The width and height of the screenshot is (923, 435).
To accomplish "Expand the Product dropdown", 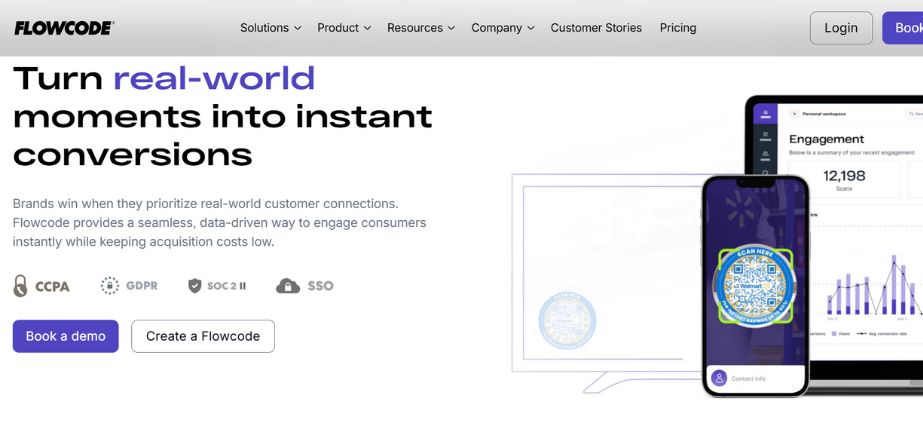I will click(344, 28).
